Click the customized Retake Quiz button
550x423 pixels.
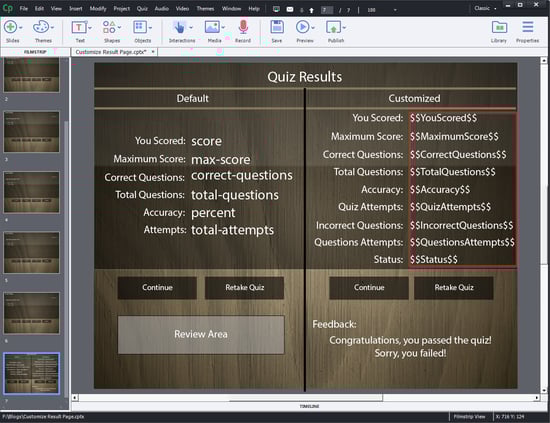point(454,288)
